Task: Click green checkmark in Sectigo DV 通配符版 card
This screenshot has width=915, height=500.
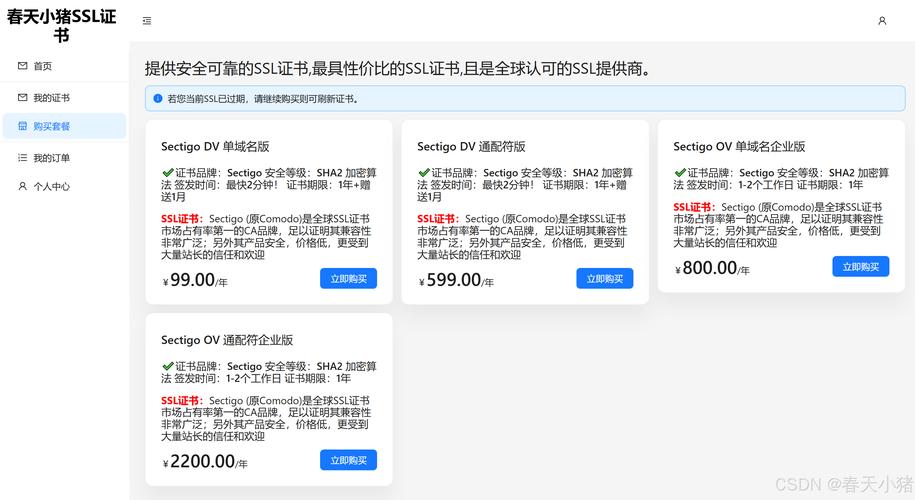Action: 424,173
